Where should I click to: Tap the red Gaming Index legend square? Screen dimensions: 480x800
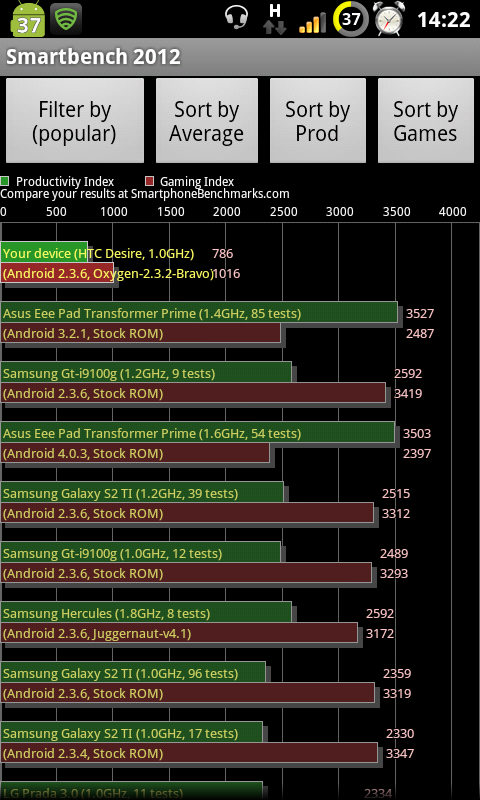pos(149,181)
